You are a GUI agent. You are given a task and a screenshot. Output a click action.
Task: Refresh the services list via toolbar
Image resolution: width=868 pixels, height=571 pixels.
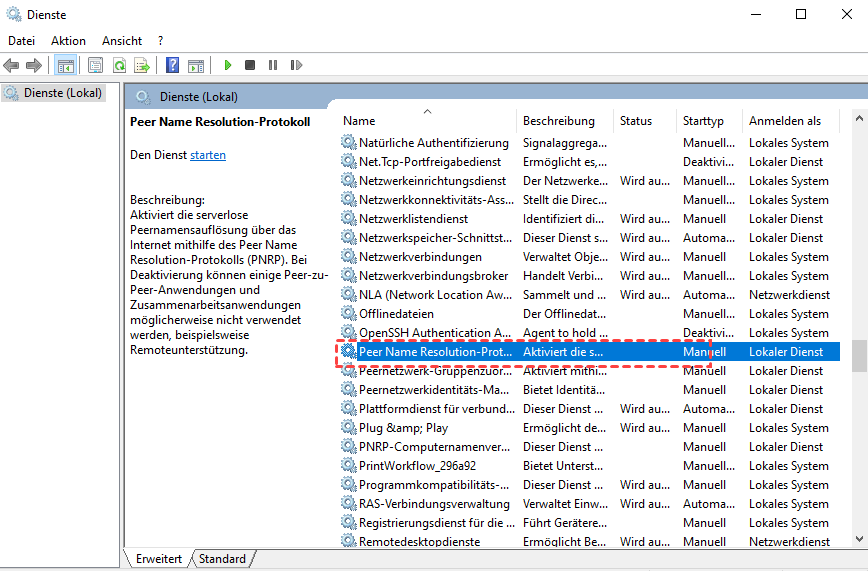click(x=119, y=65)
